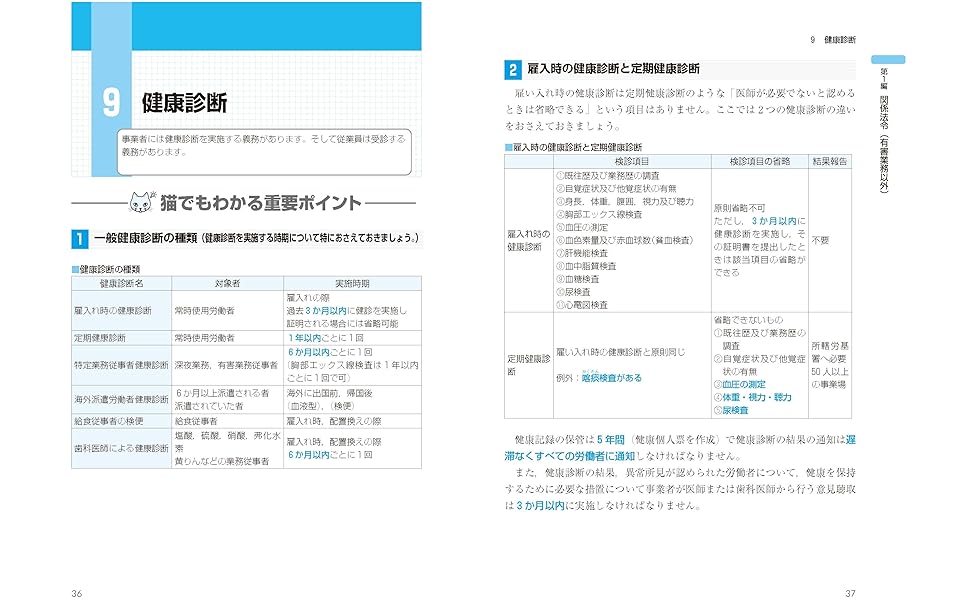Click the blue item ③血圧の測定
Viewport: 970px width, 600px height.
pos(739,384)
